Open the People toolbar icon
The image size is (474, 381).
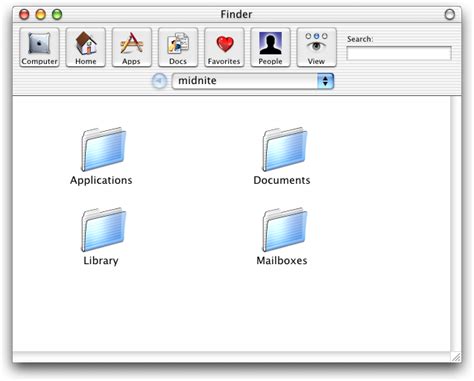click(x=270, y=47)
